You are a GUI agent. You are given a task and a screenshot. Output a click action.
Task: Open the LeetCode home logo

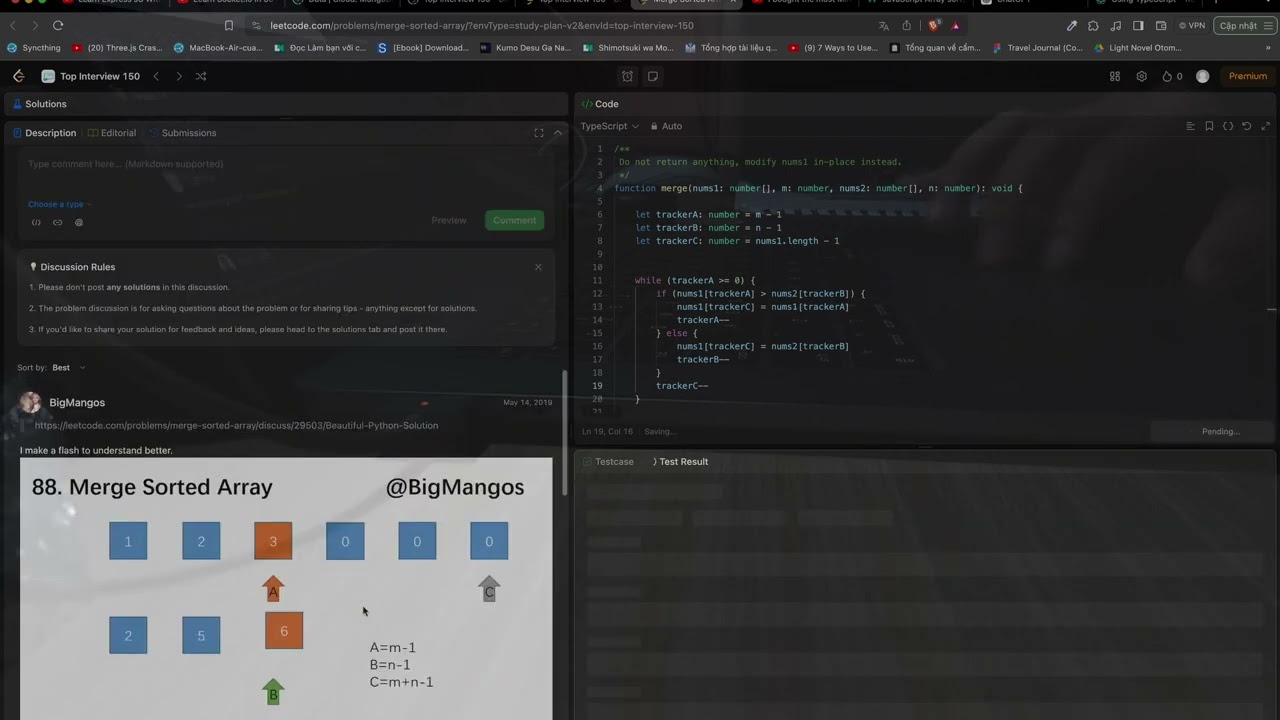(x=19, y=76)
